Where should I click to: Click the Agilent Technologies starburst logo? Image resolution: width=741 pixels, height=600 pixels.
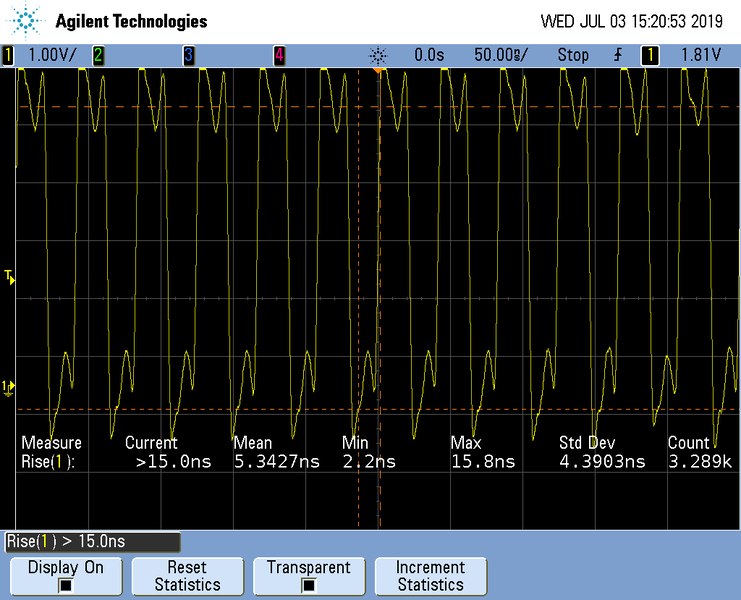point(26,20)
